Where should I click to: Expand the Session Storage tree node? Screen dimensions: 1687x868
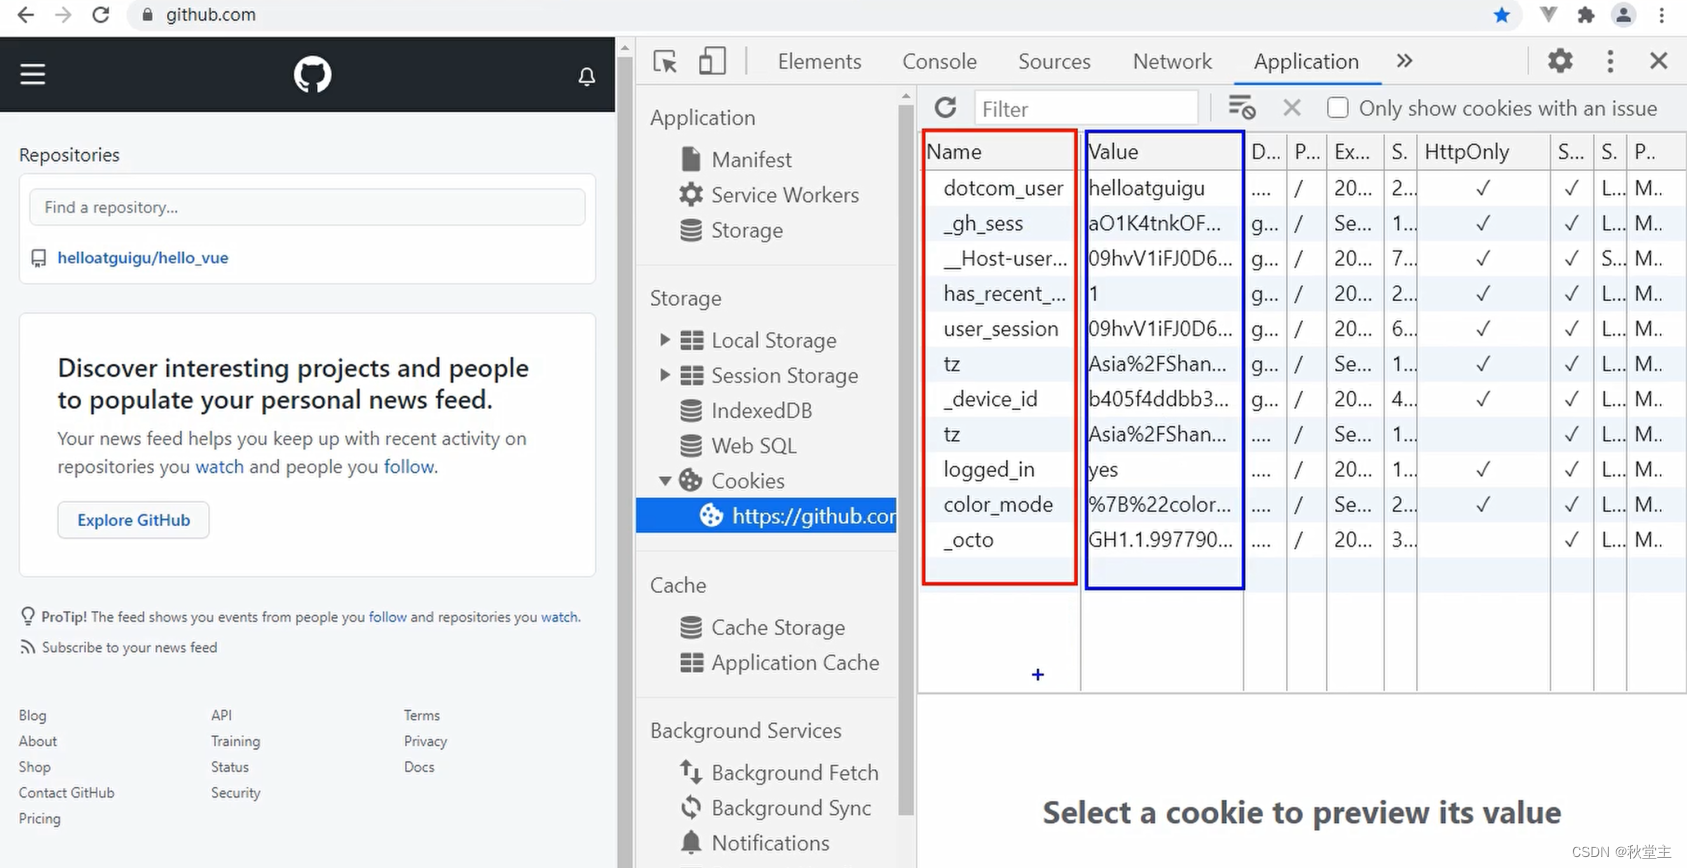[665, 375]
